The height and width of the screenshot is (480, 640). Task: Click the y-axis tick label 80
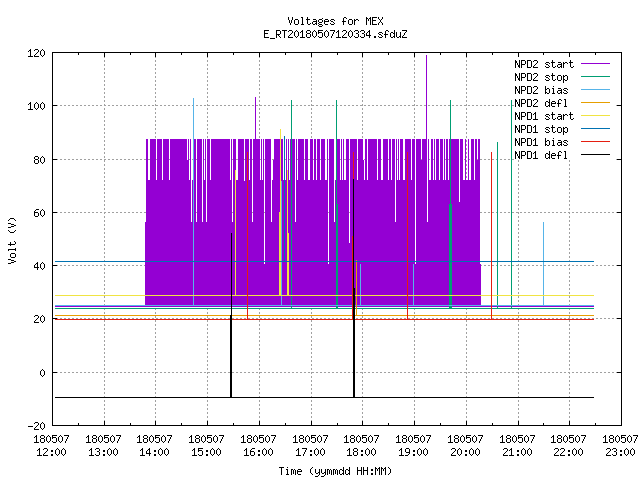click(39, 160)
